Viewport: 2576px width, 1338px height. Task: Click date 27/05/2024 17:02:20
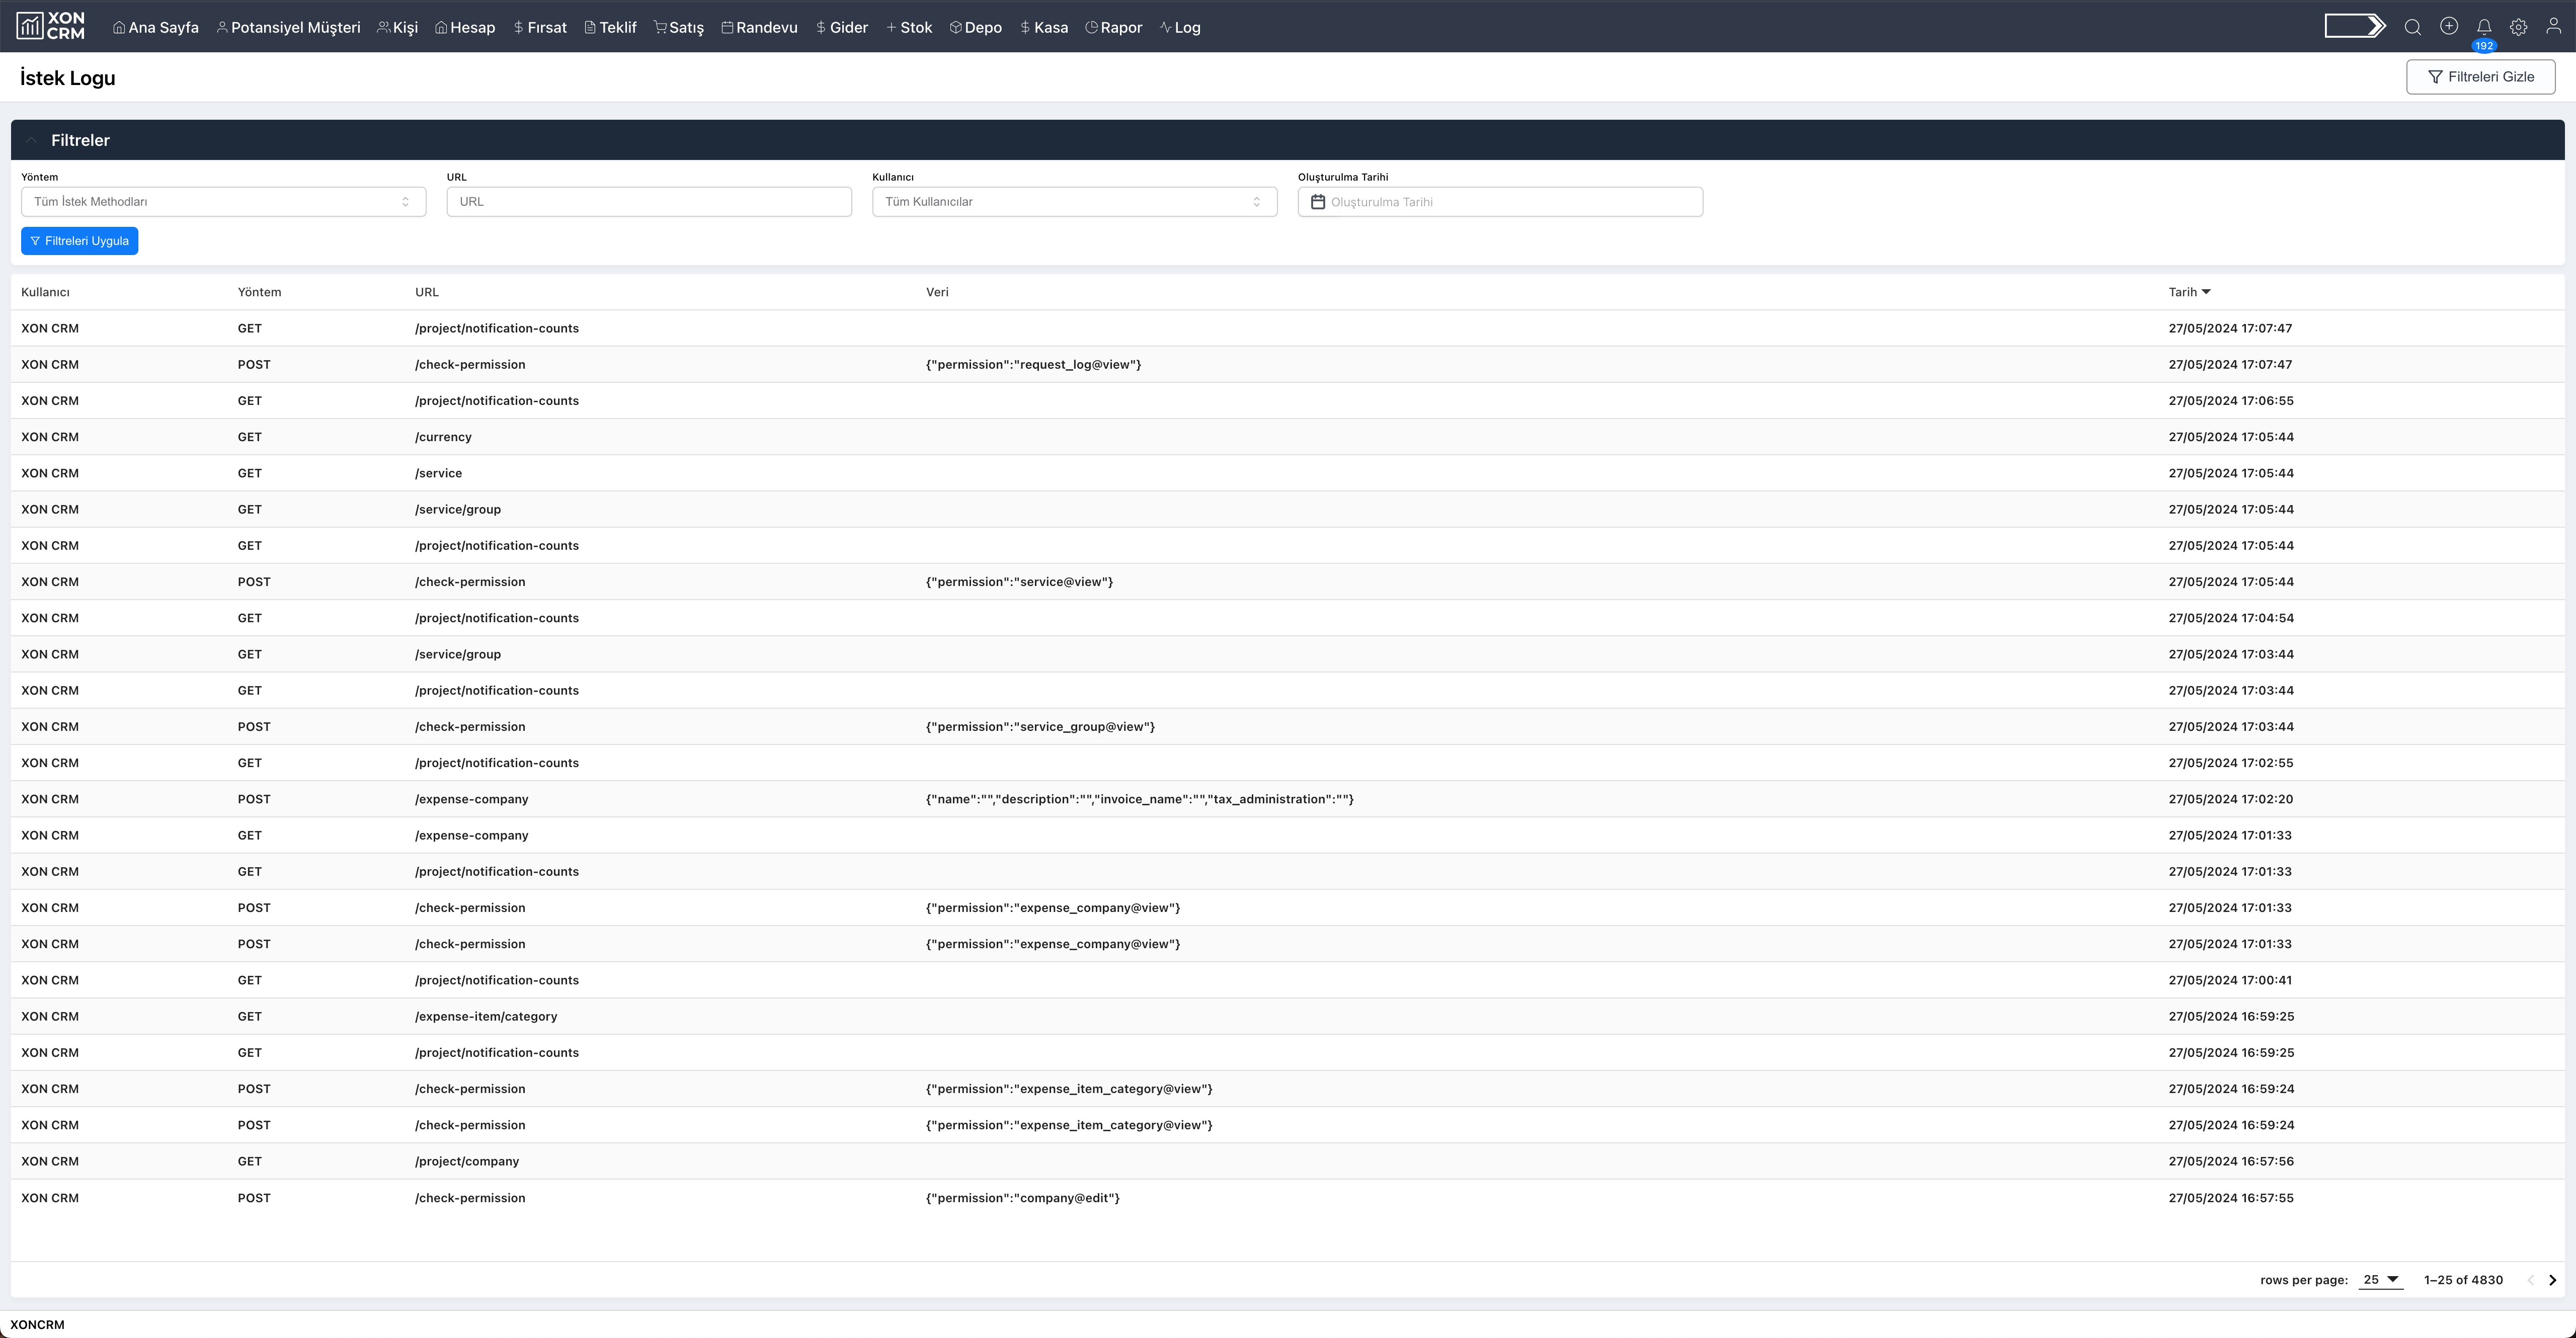[2230, 799]
